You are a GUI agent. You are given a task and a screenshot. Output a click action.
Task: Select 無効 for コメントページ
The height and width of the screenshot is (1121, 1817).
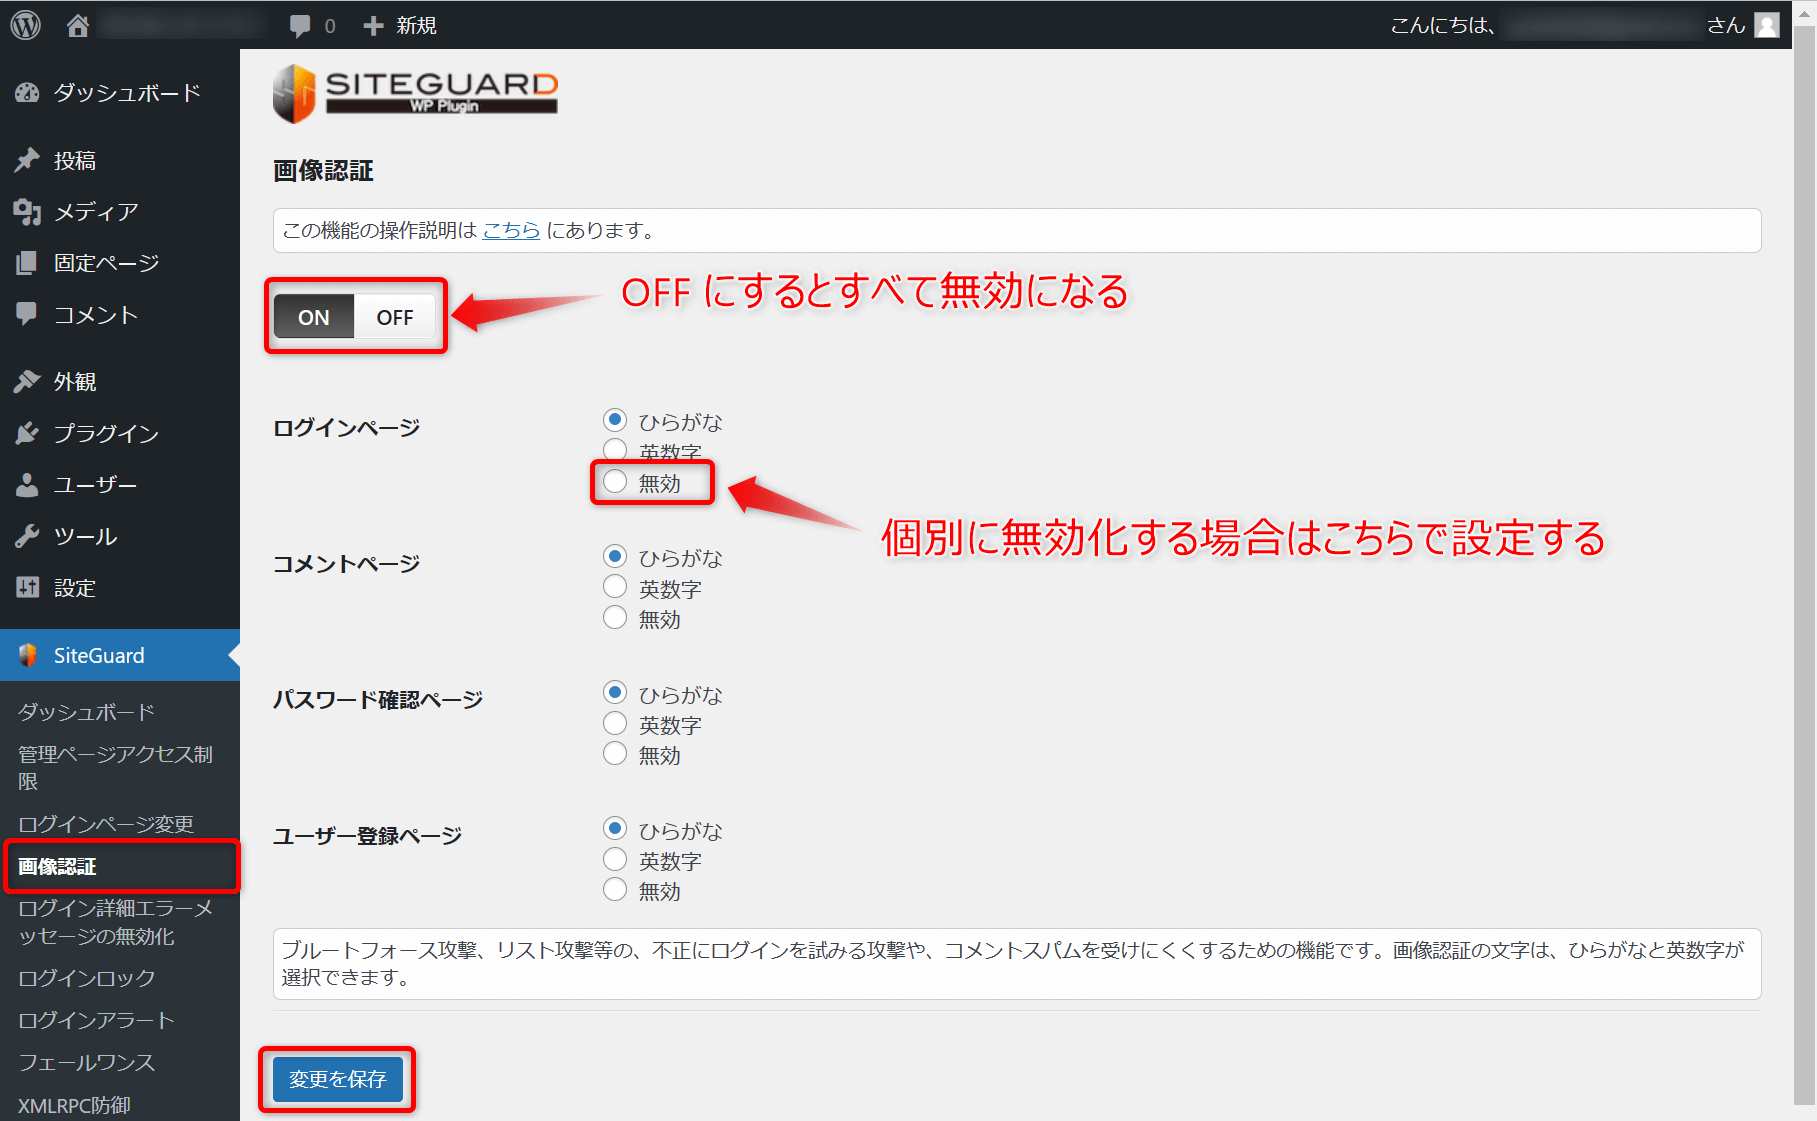pos(615,617)
